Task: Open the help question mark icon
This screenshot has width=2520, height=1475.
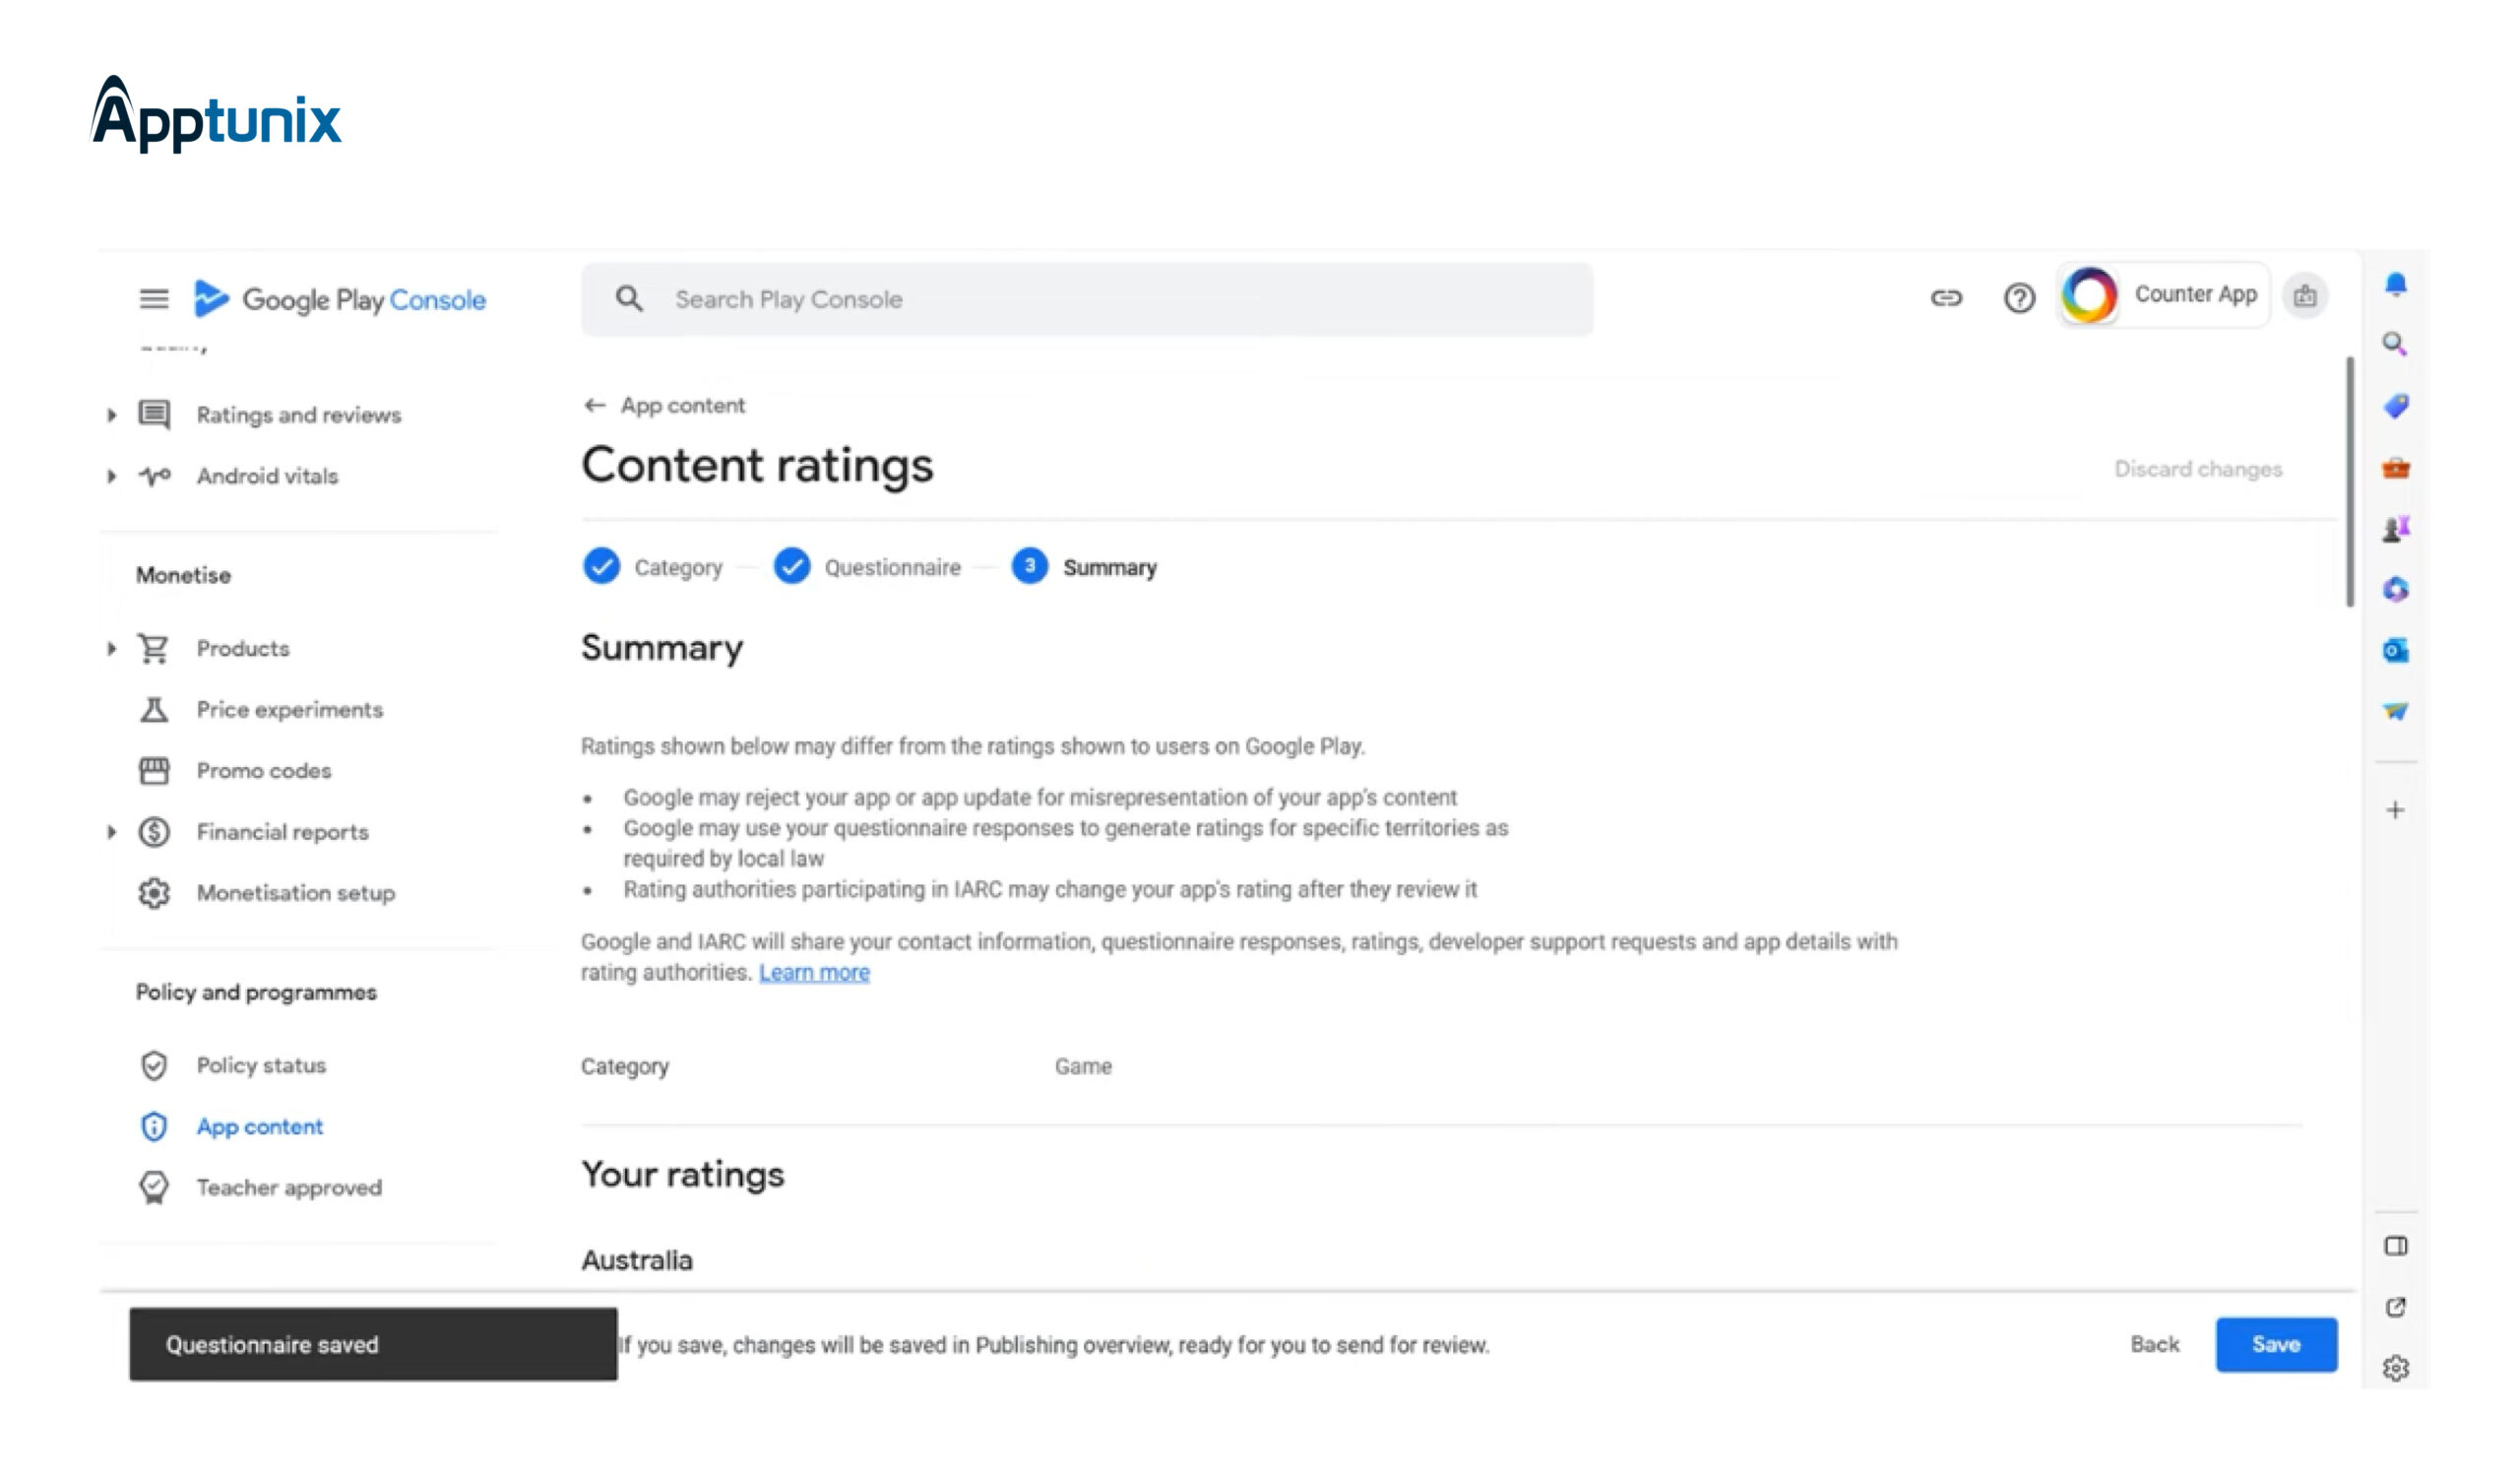Action: (2018, 298)
